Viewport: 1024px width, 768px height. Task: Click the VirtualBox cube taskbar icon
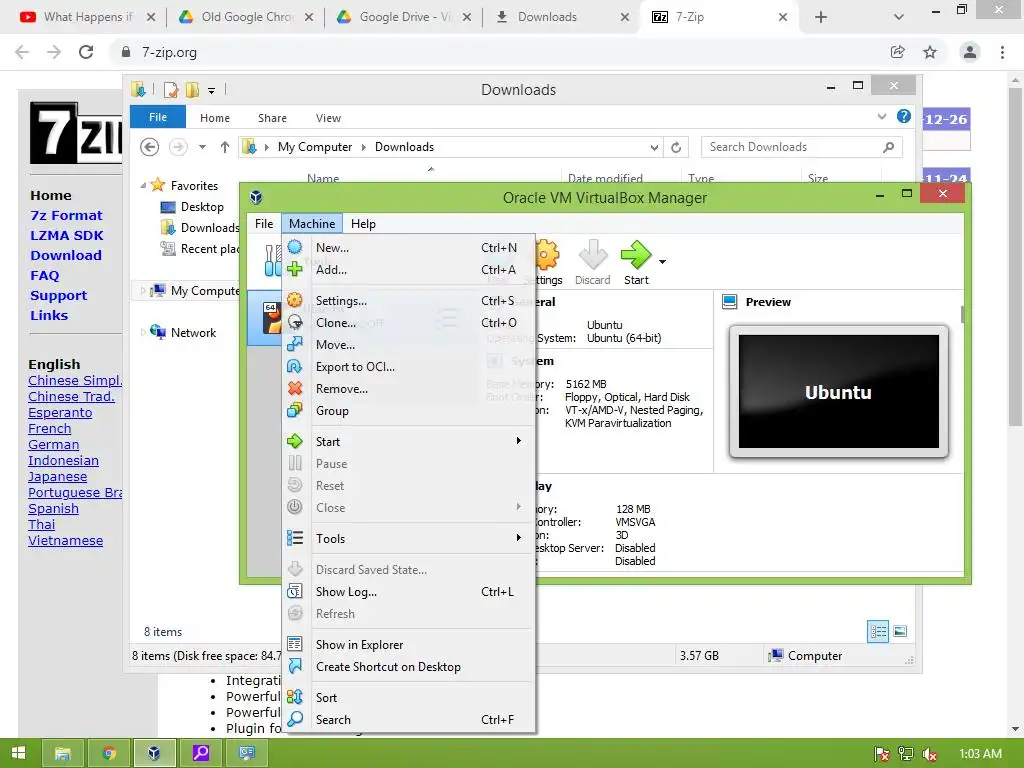click(154, 753)
